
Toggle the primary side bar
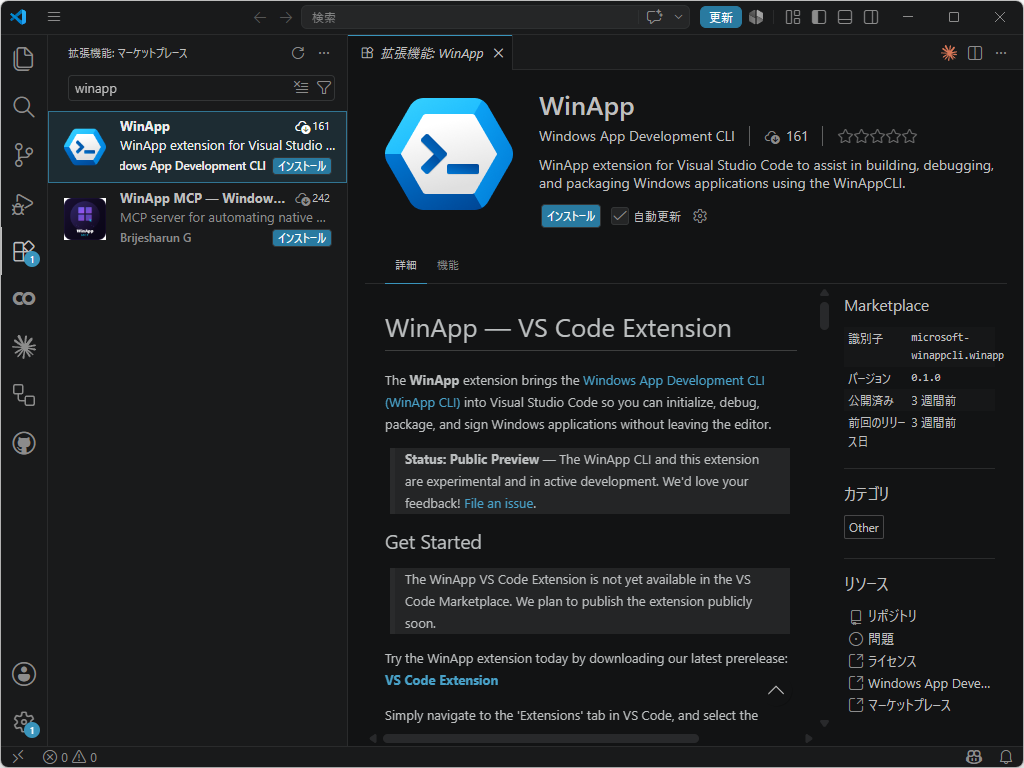point(819,17)
